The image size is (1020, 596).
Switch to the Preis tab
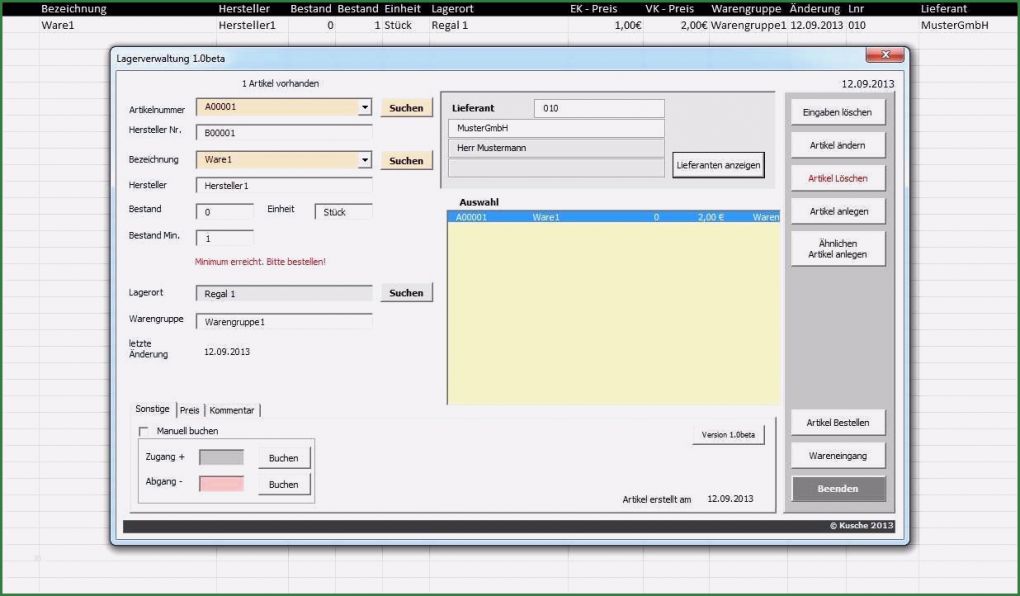tap(190, 410)
